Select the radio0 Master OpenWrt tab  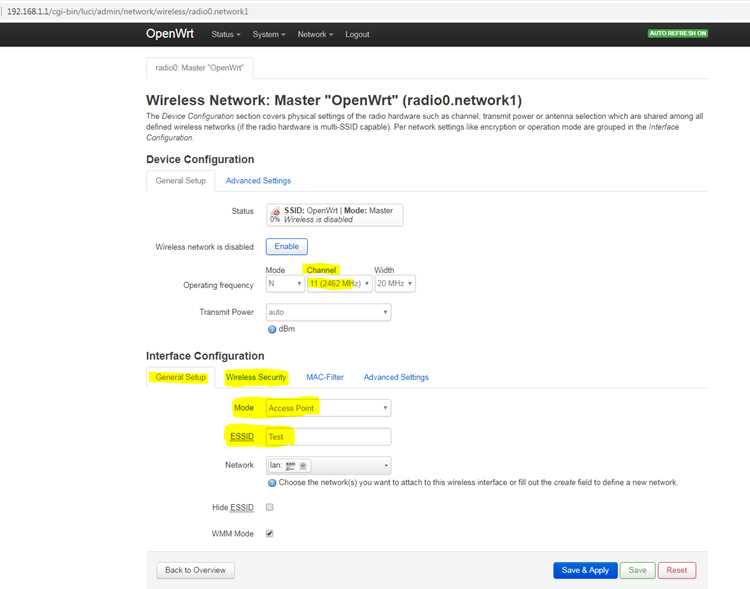pos(199,68)
